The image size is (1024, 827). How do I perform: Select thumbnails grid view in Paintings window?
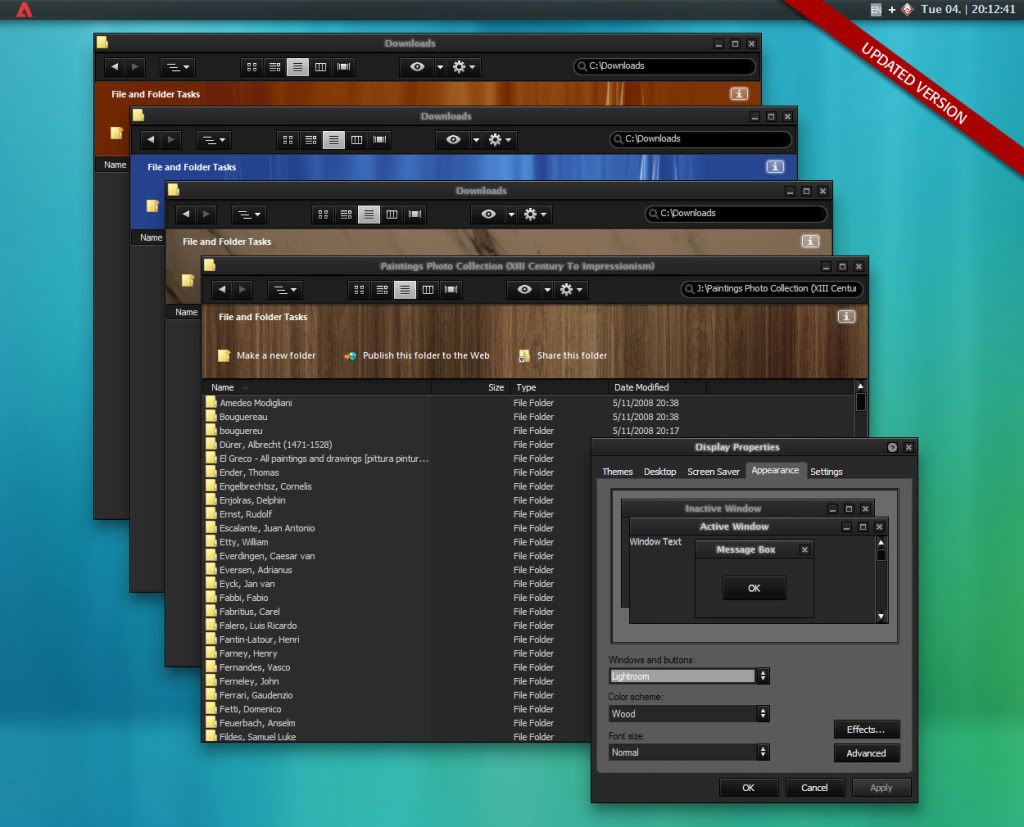pos(358,290)
